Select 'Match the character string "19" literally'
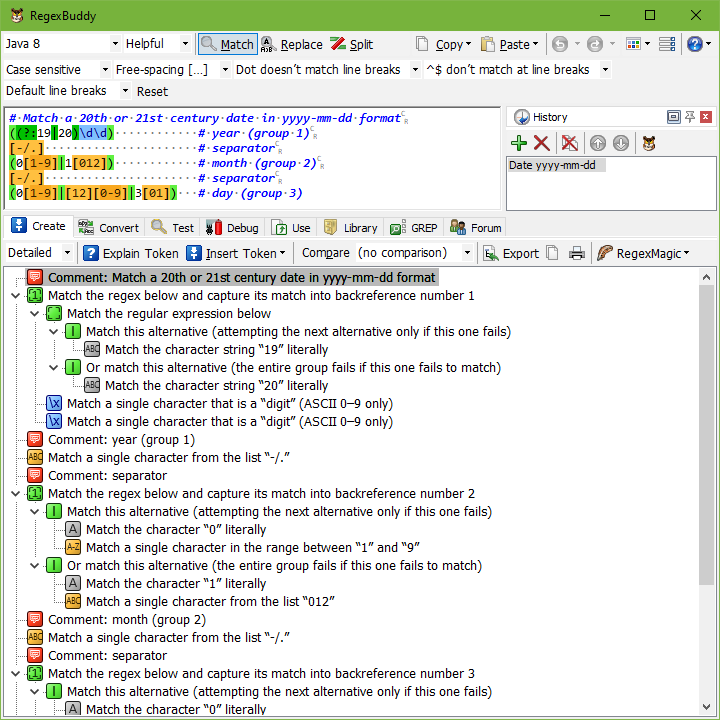Screen dimensions: 720x720 point(216,349)
